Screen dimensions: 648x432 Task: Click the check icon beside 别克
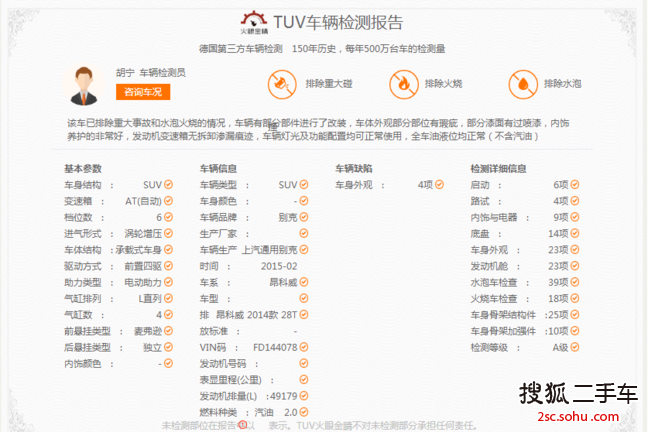(x=304, y=217)
